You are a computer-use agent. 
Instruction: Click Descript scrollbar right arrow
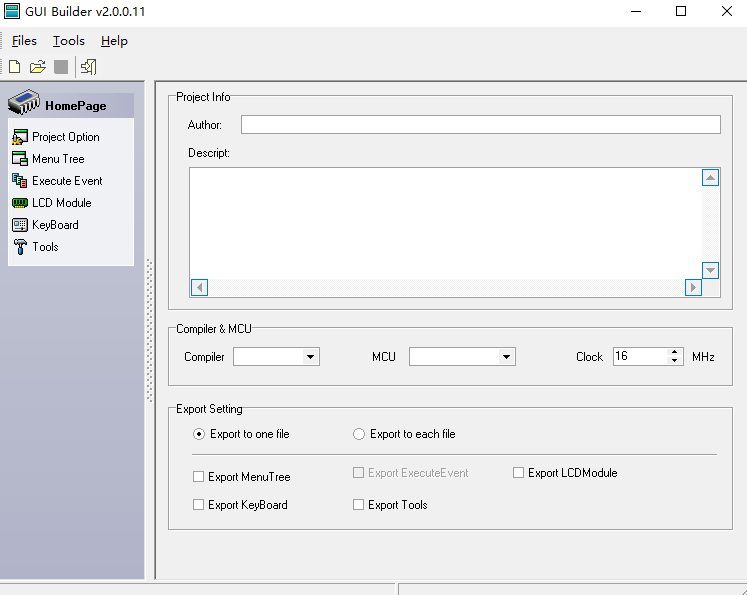693,287
